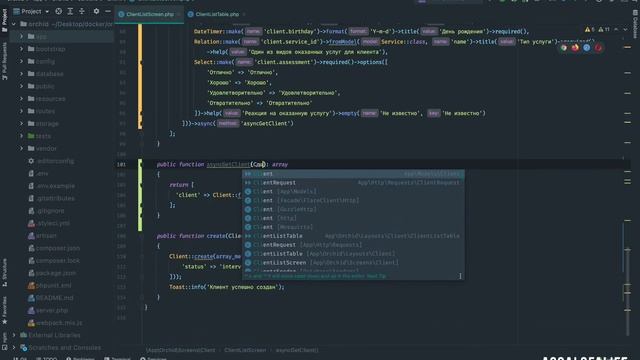The width and height of the screenshot is (640, 360).
Task: Collapse the orchid root folder
Action: 14,24
